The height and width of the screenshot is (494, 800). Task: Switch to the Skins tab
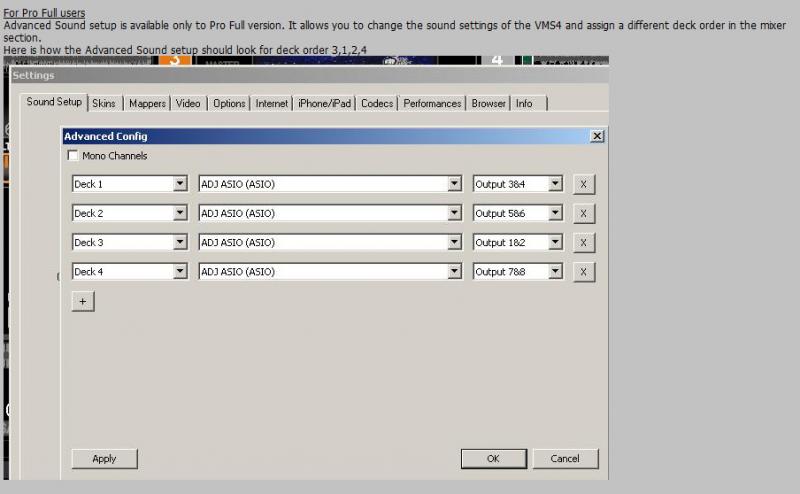[104, 103]
